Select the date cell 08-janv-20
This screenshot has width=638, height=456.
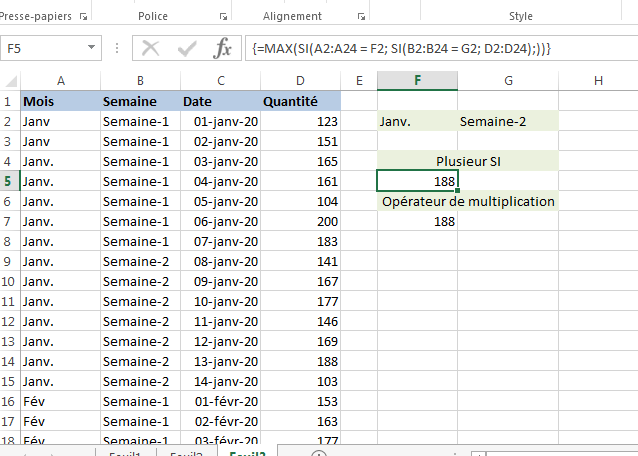tap(220, 261)
